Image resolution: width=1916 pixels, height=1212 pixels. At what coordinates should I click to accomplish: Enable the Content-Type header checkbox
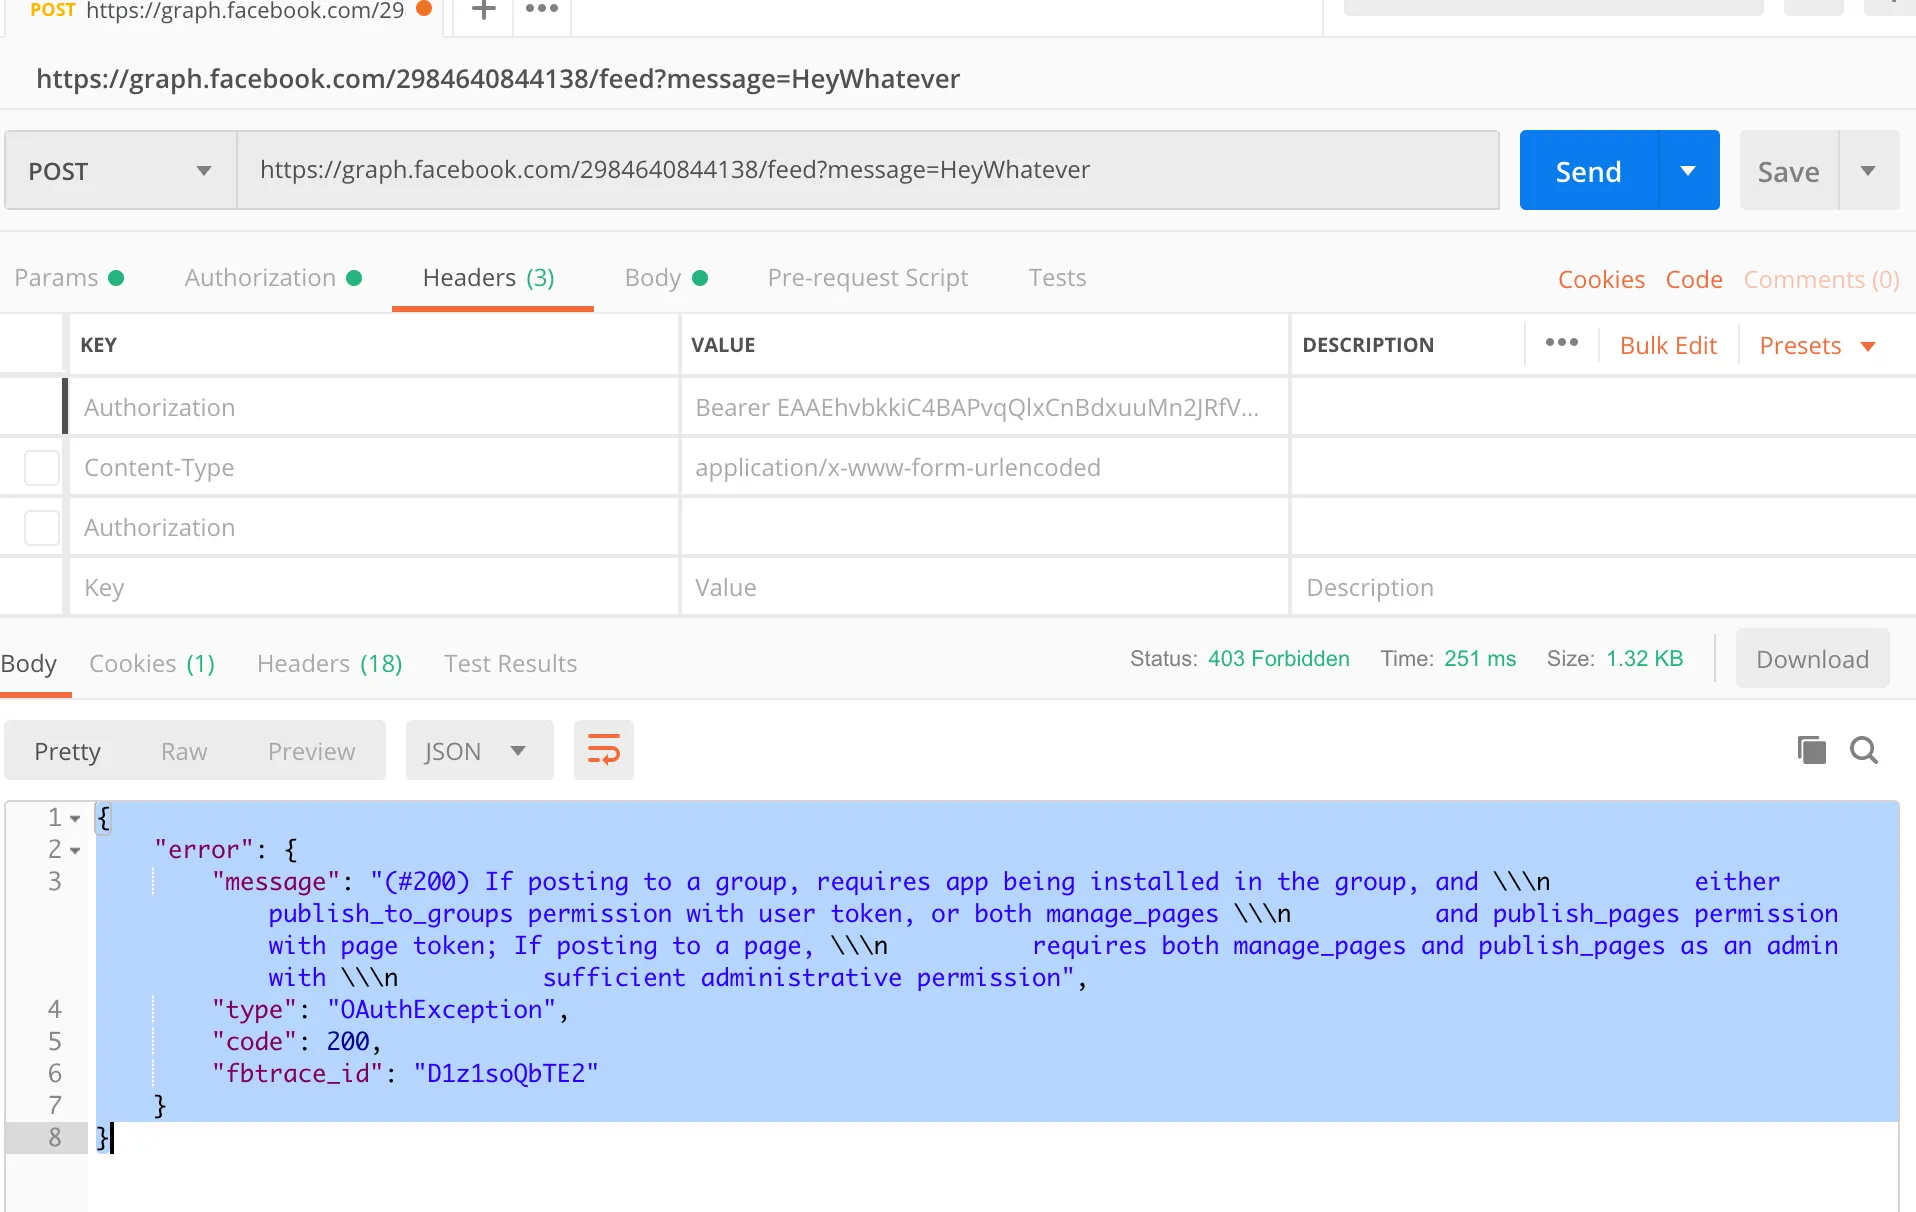[42, 467]
